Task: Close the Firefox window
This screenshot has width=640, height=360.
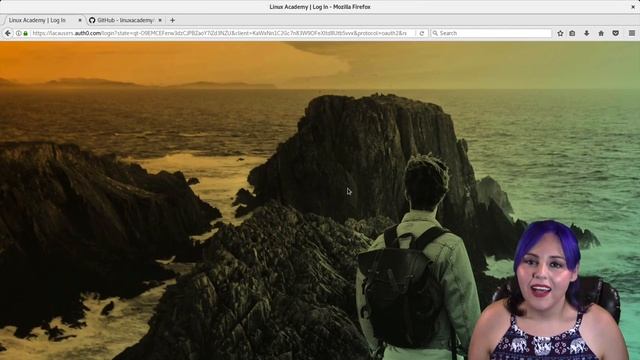Action: coord(633,7)
